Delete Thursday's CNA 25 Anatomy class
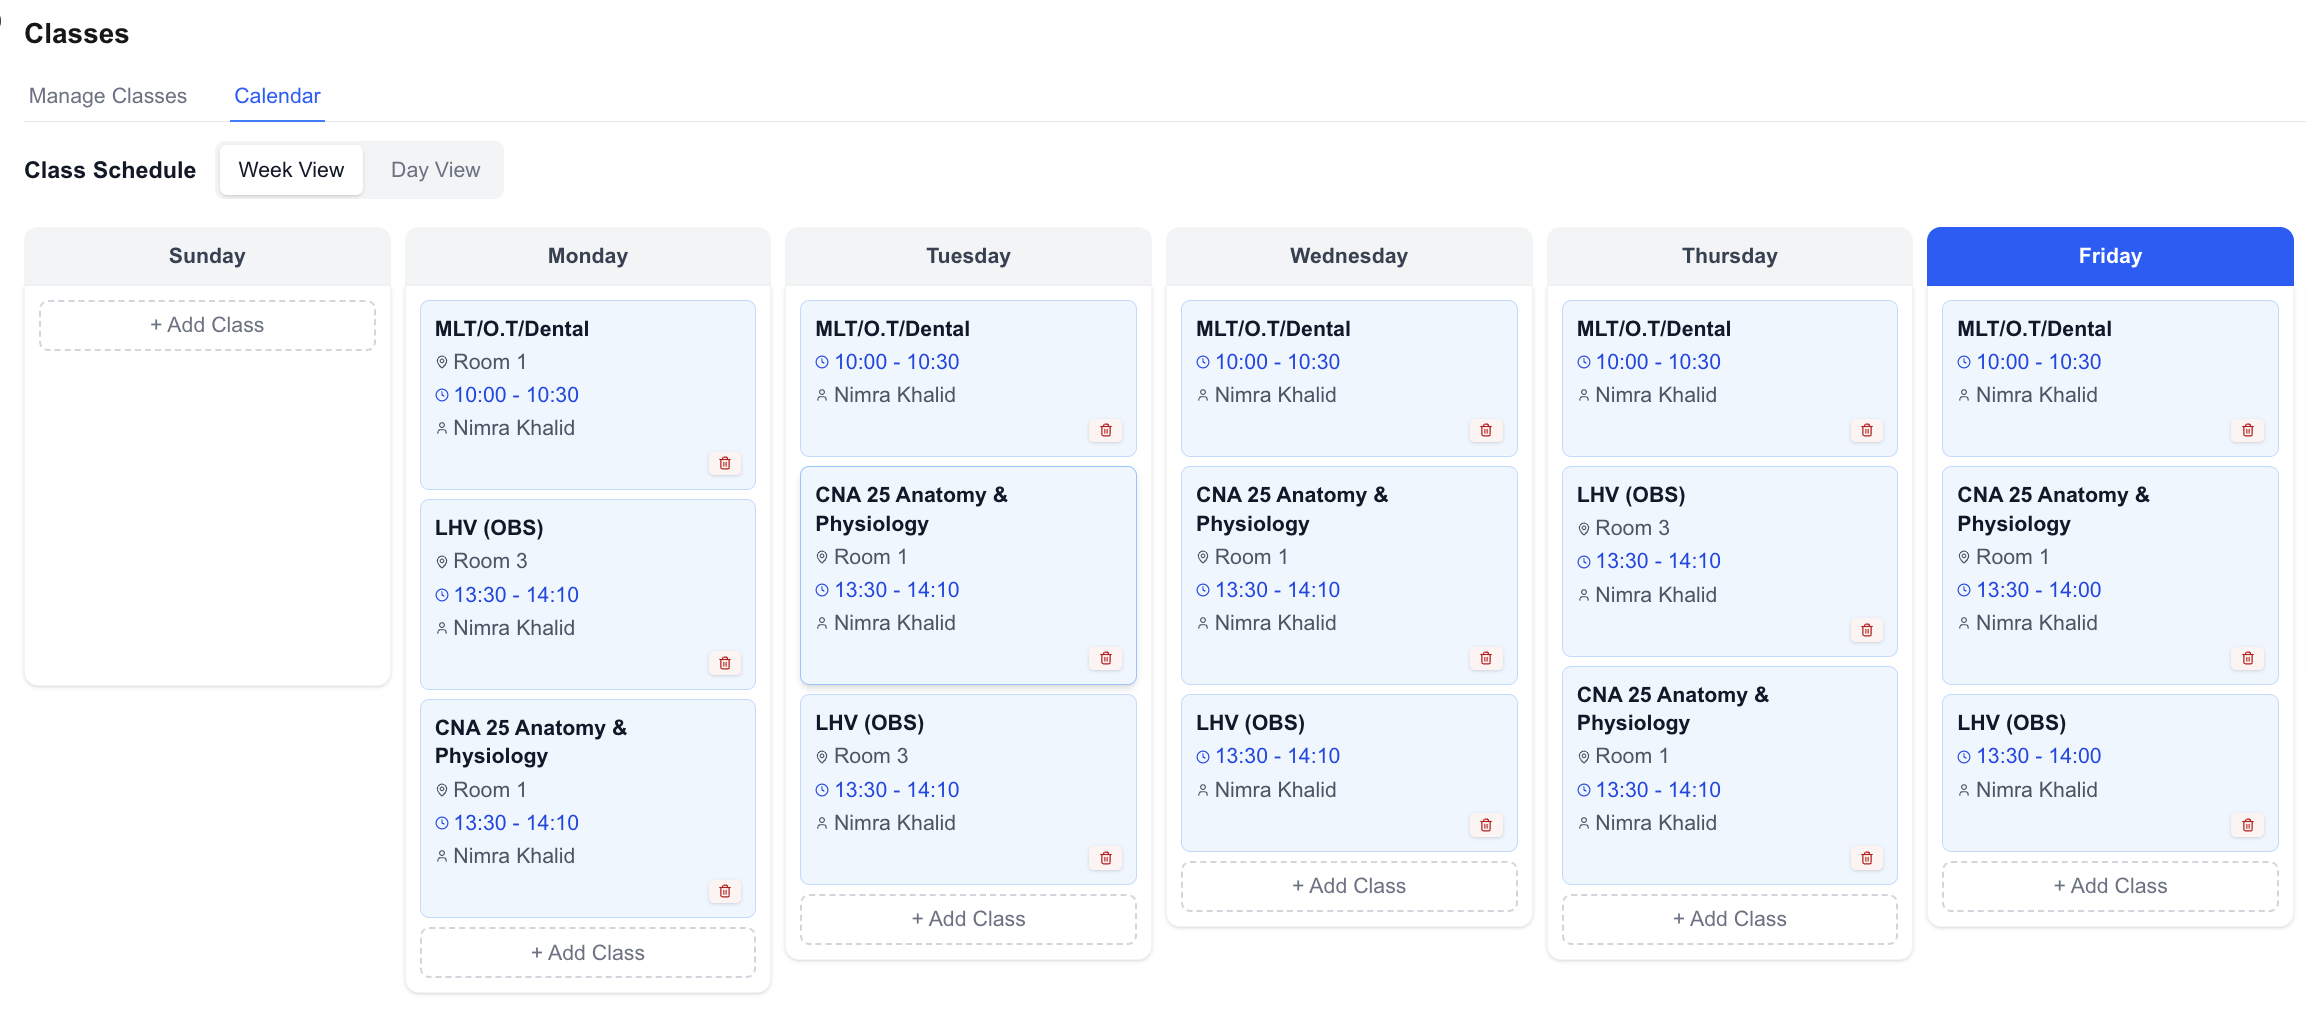 pyautogui.click(x=1867, y=858)
